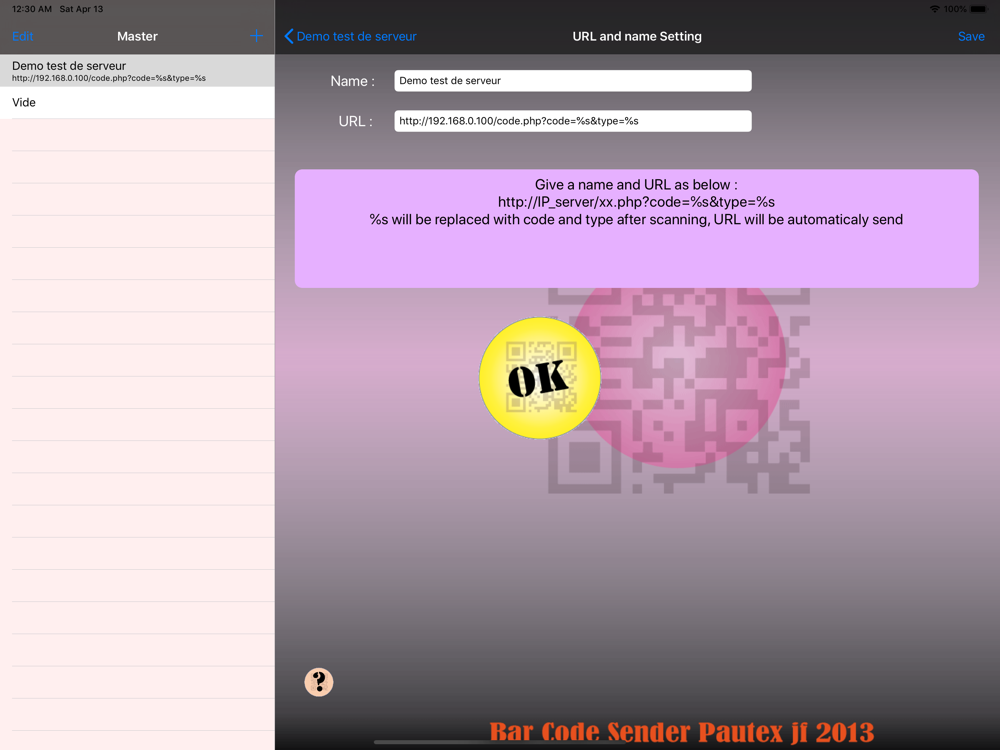Tap the yellow OK button
This screenshot has height=750, width=1000.
point(540,378)
